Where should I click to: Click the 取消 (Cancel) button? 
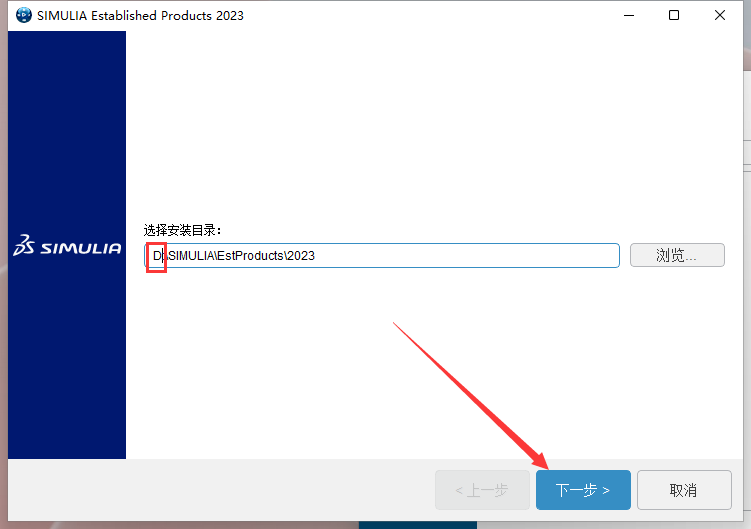[684, 490]
